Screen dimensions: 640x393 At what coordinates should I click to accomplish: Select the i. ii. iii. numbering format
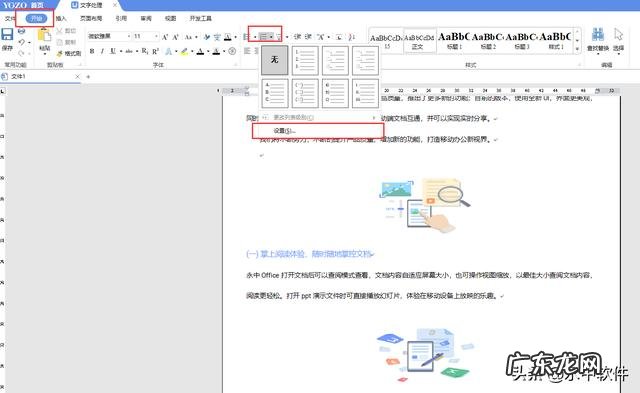(x=365, y=93)
